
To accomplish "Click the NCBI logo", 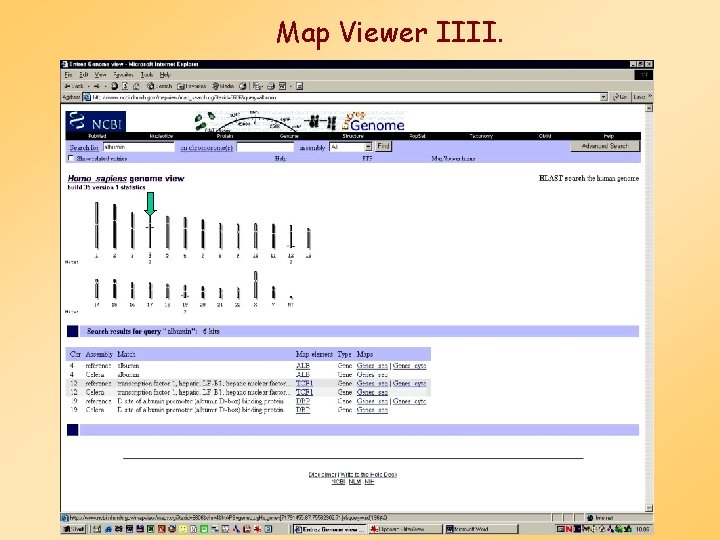I will 96,121.
